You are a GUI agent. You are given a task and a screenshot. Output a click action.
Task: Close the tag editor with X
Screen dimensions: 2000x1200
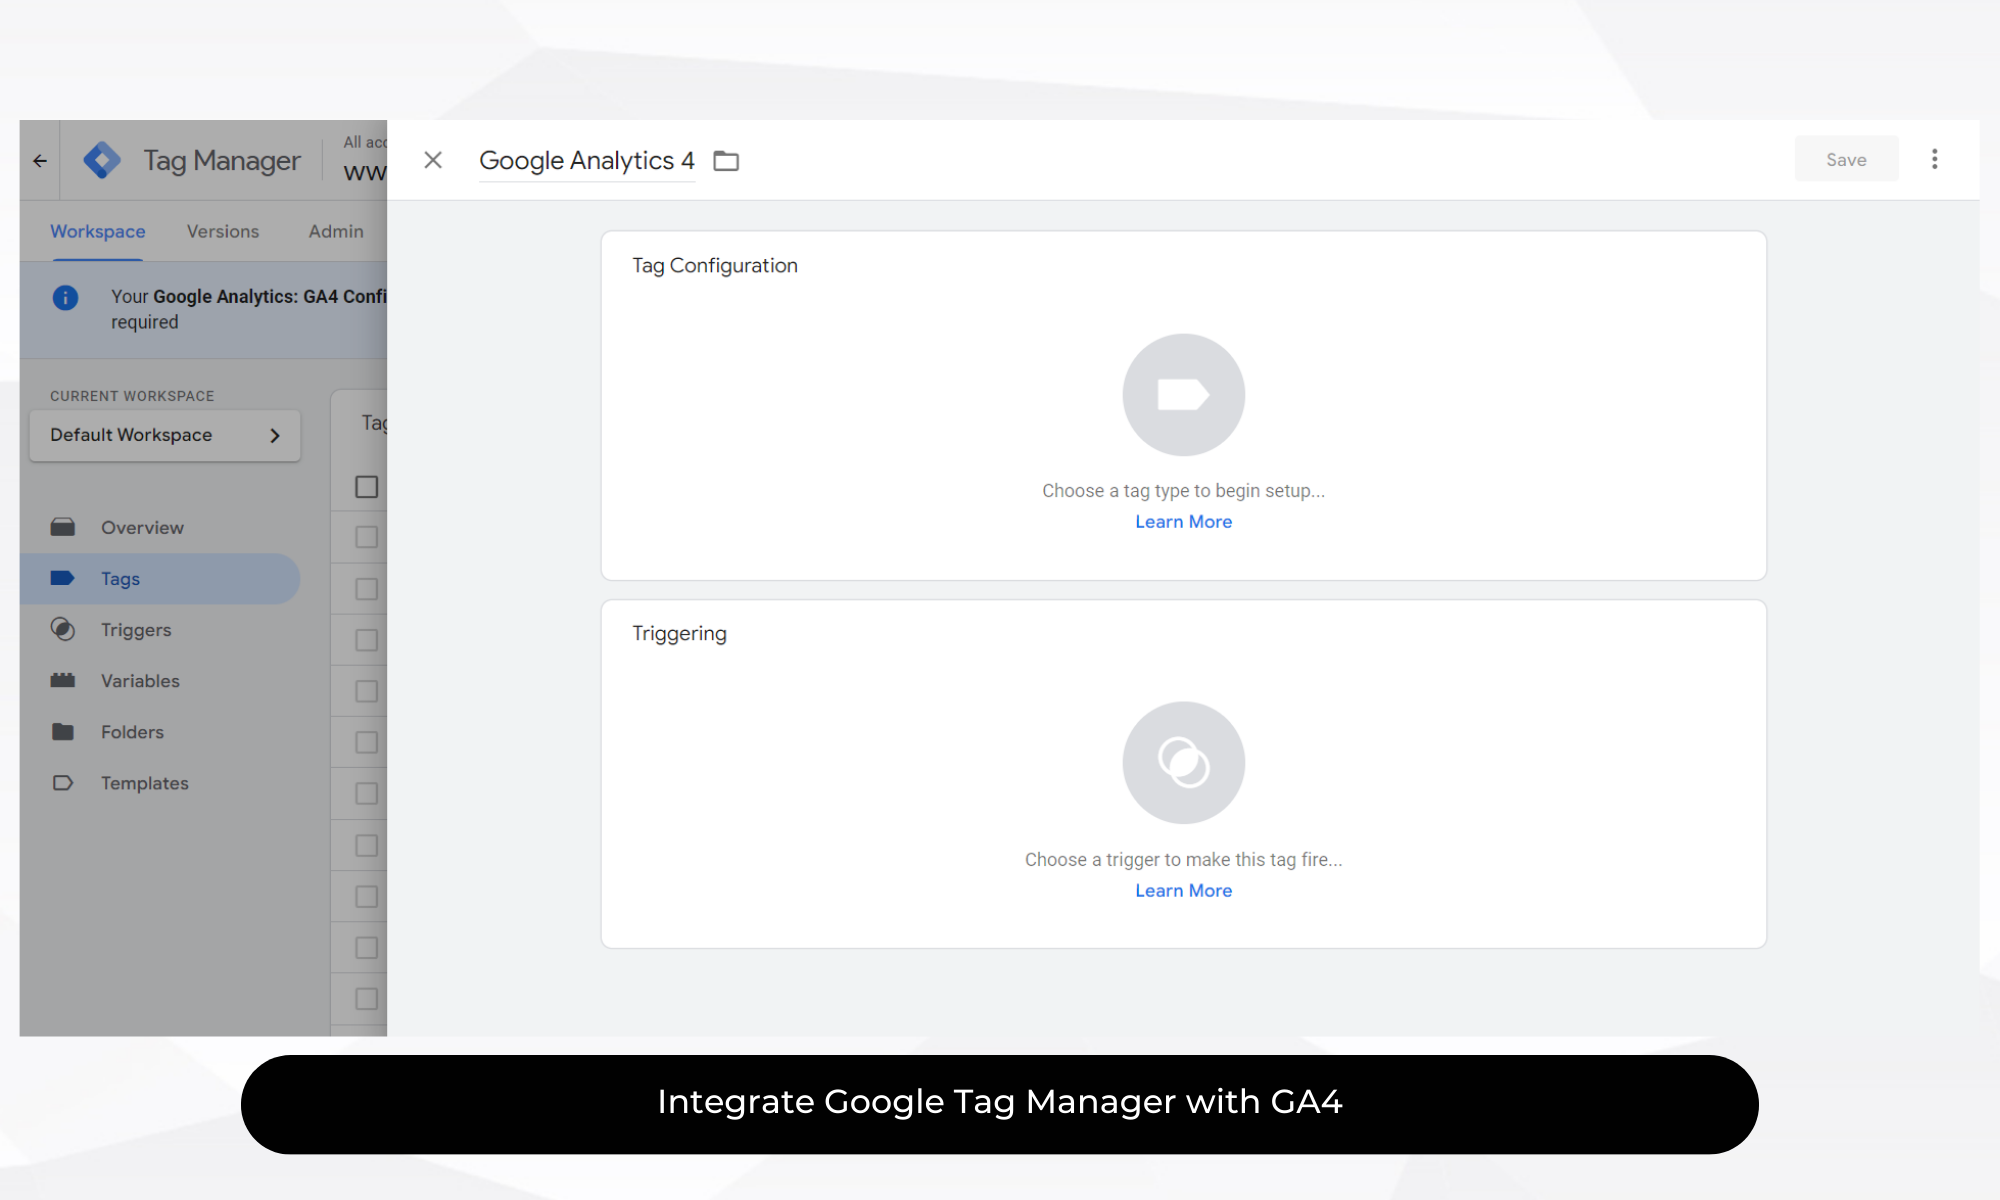[433, 160]
